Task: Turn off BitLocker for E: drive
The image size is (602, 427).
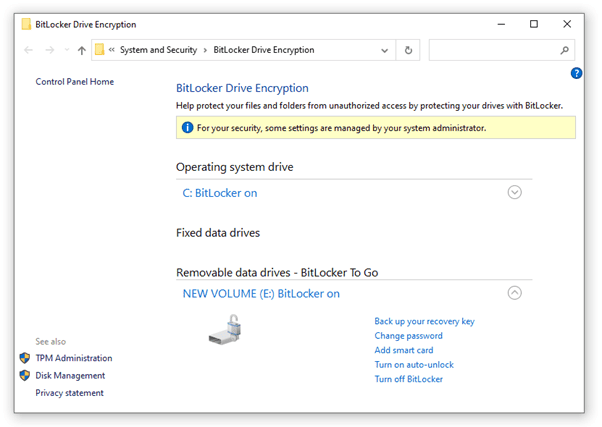Action: click(408, 379)
